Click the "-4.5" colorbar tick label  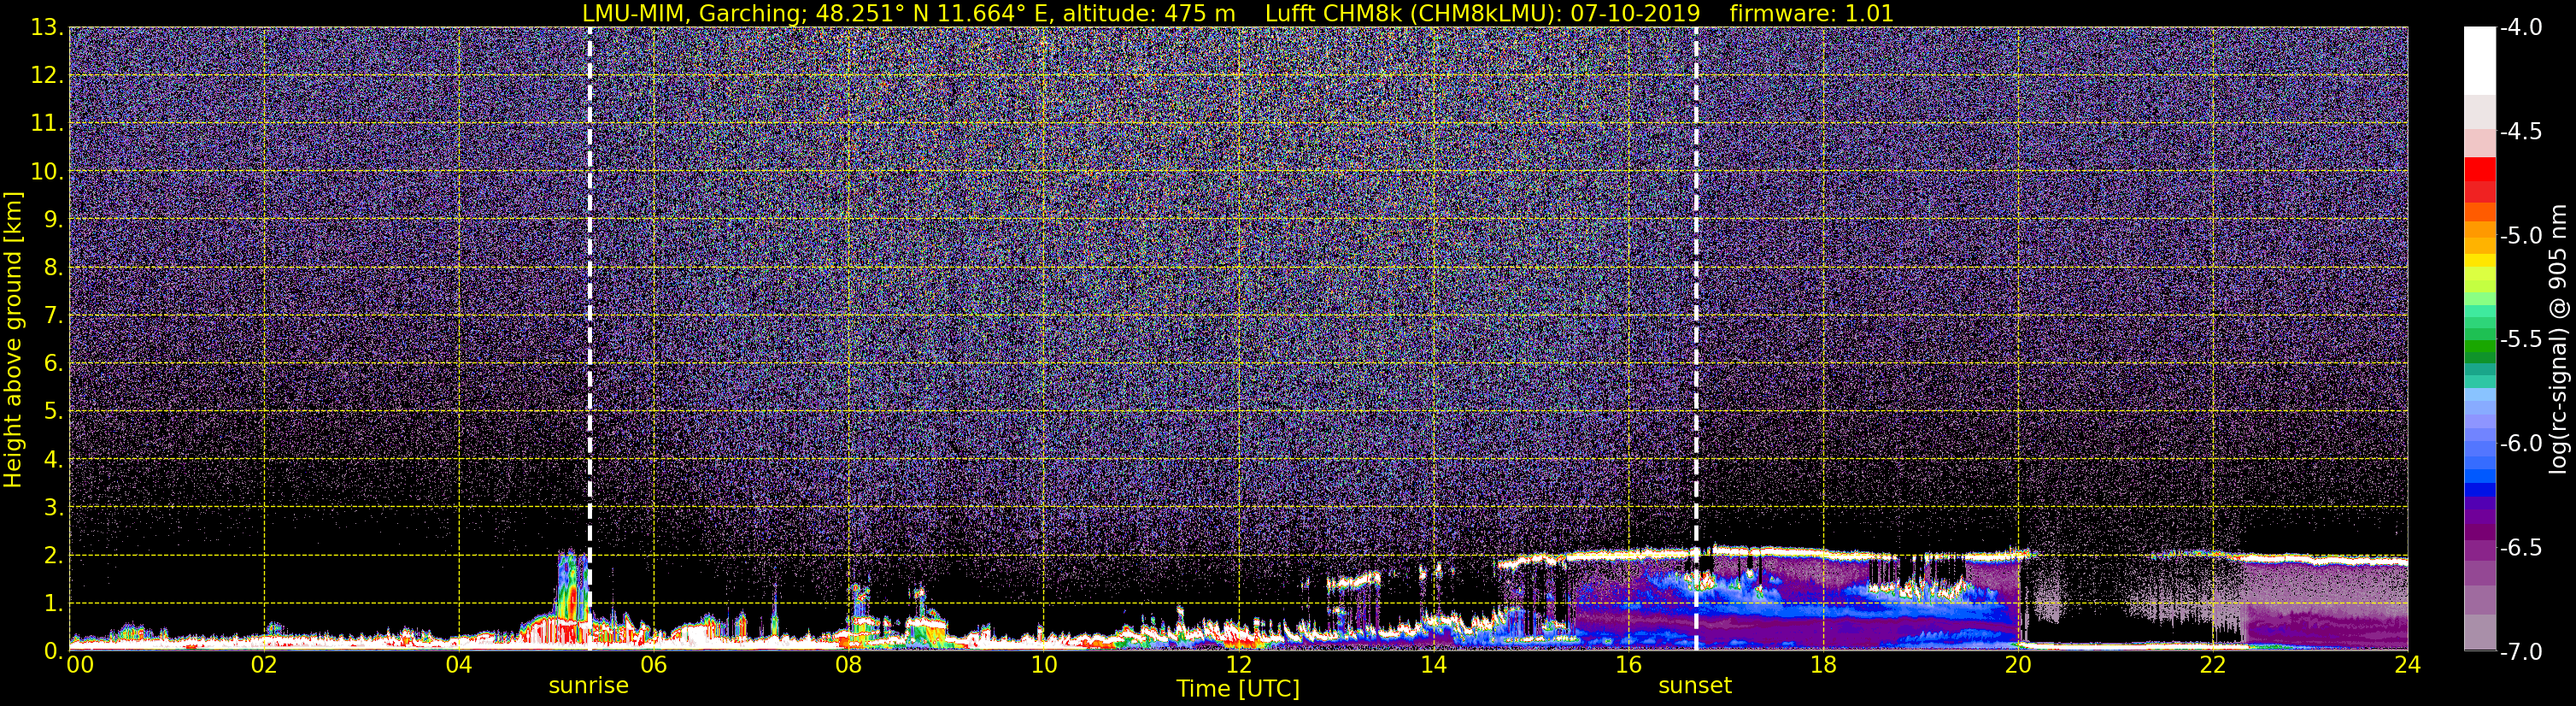coord(2520,132)
